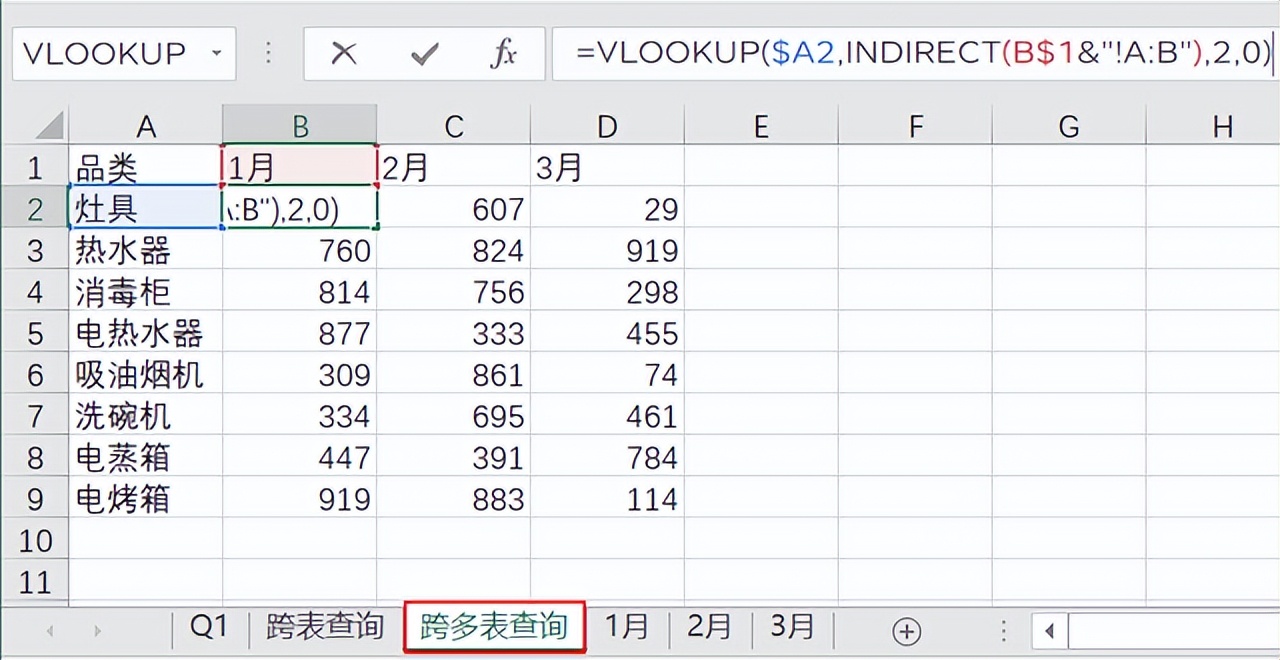1280x660 pixels.
Task: Select cell with value 447
Action: [300, 457]
